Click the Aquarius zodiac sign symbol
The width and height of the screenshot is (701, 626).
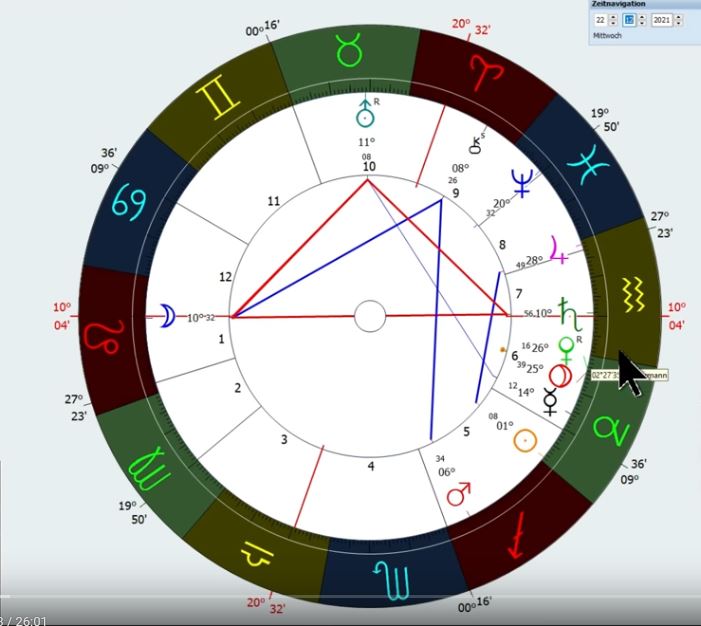tap(633, 295)
